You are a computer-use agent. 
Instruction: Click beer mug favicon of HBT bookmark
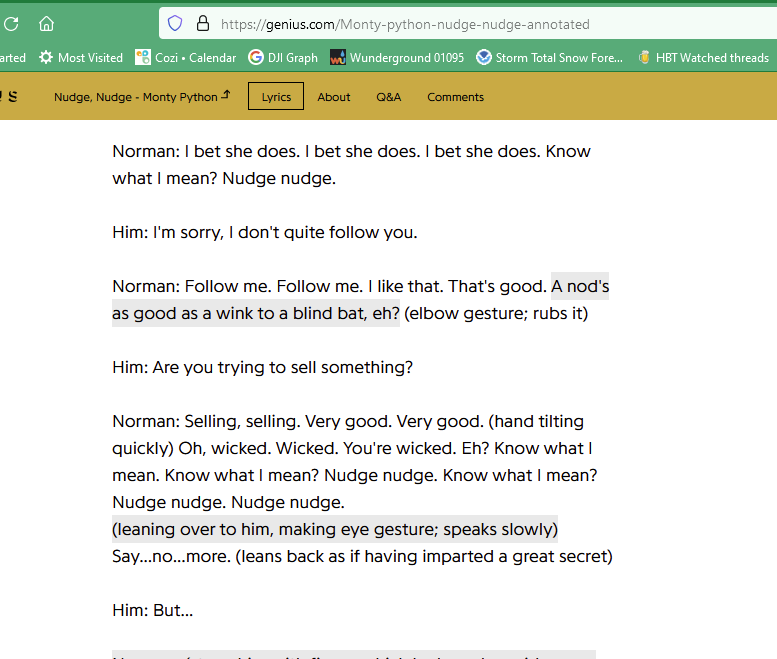644,57
